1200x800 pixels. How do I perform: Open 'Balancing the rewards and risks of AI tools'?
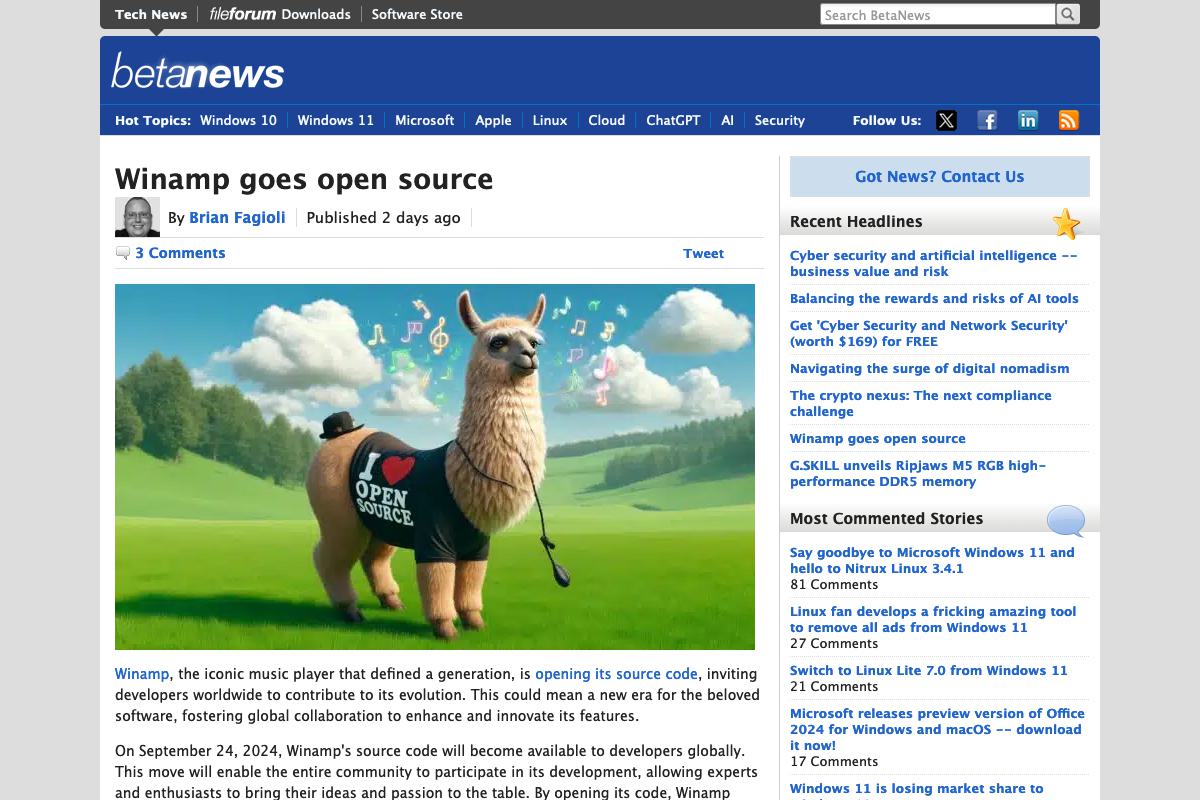coord(934,298)
